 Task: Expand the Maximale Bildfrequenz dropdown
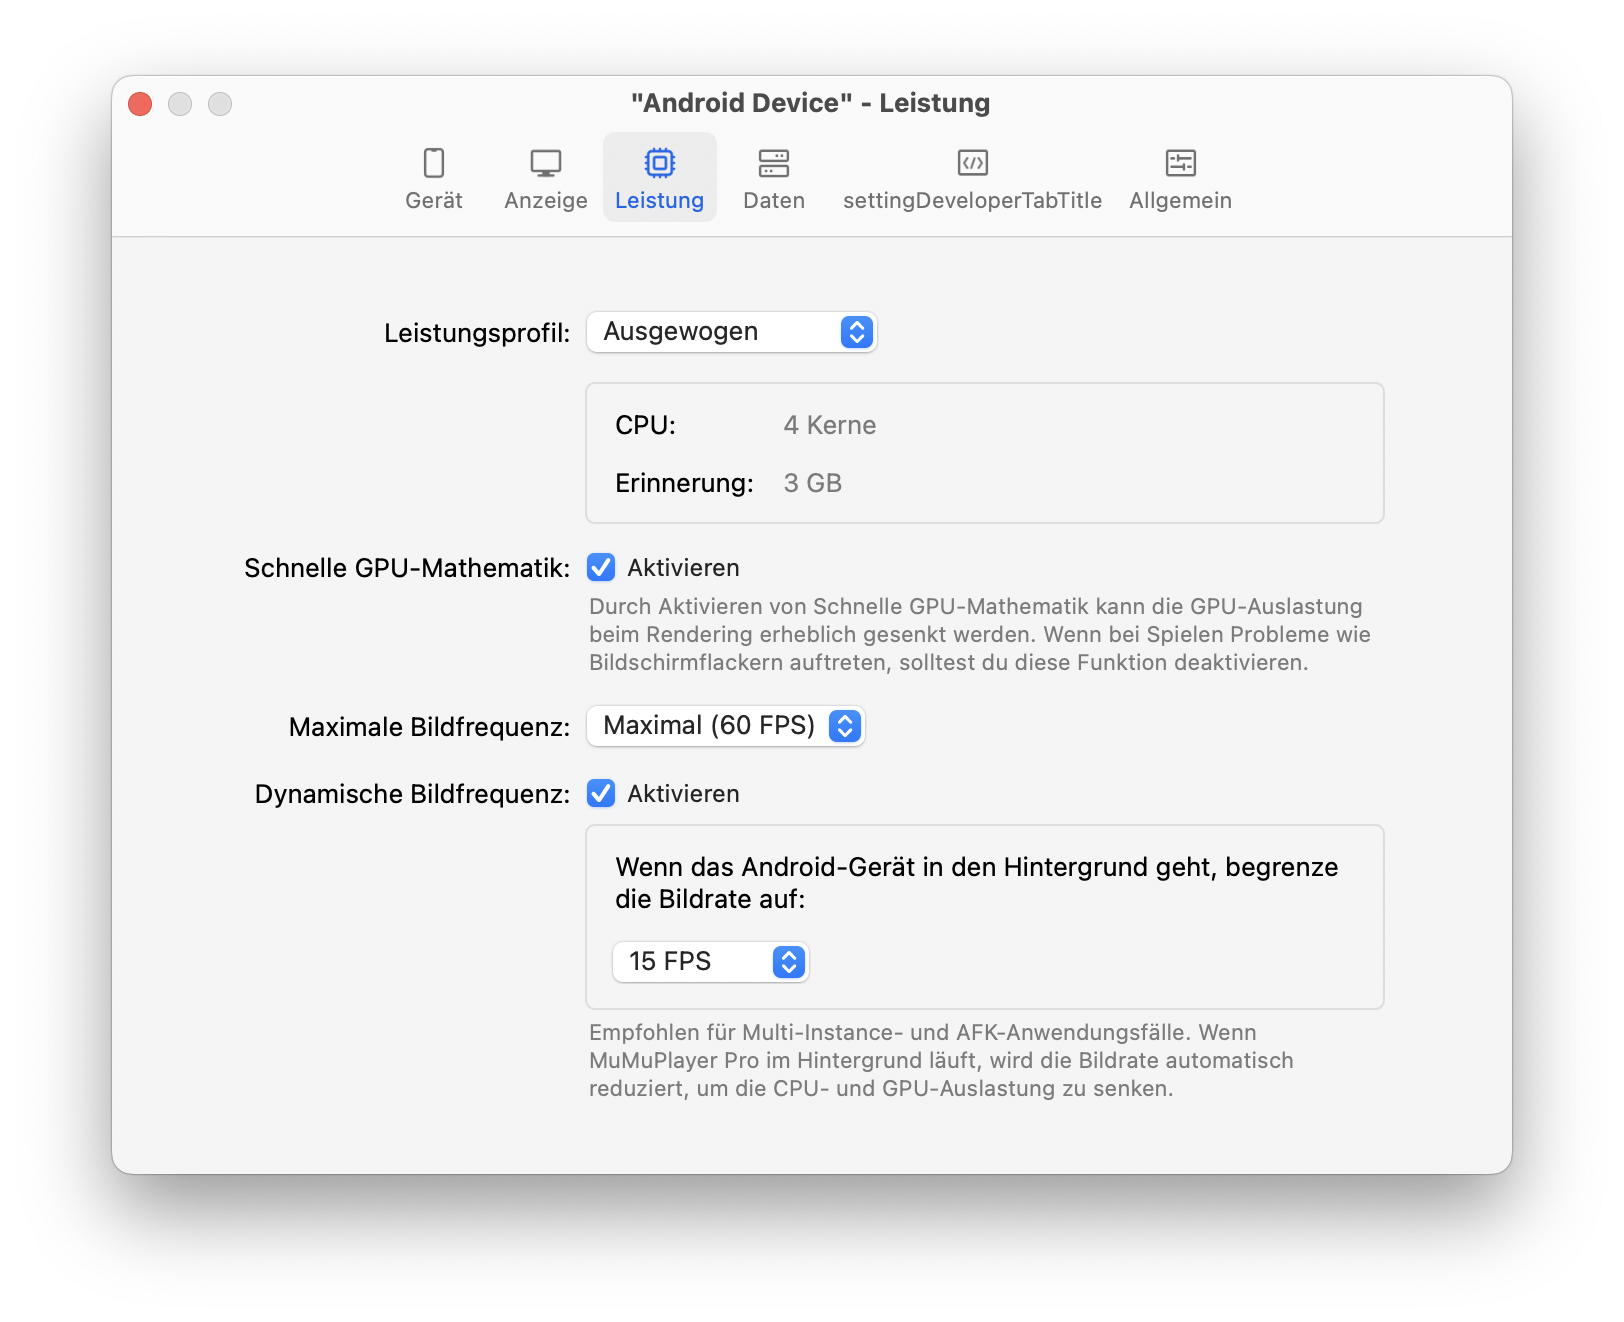[725, 726]
